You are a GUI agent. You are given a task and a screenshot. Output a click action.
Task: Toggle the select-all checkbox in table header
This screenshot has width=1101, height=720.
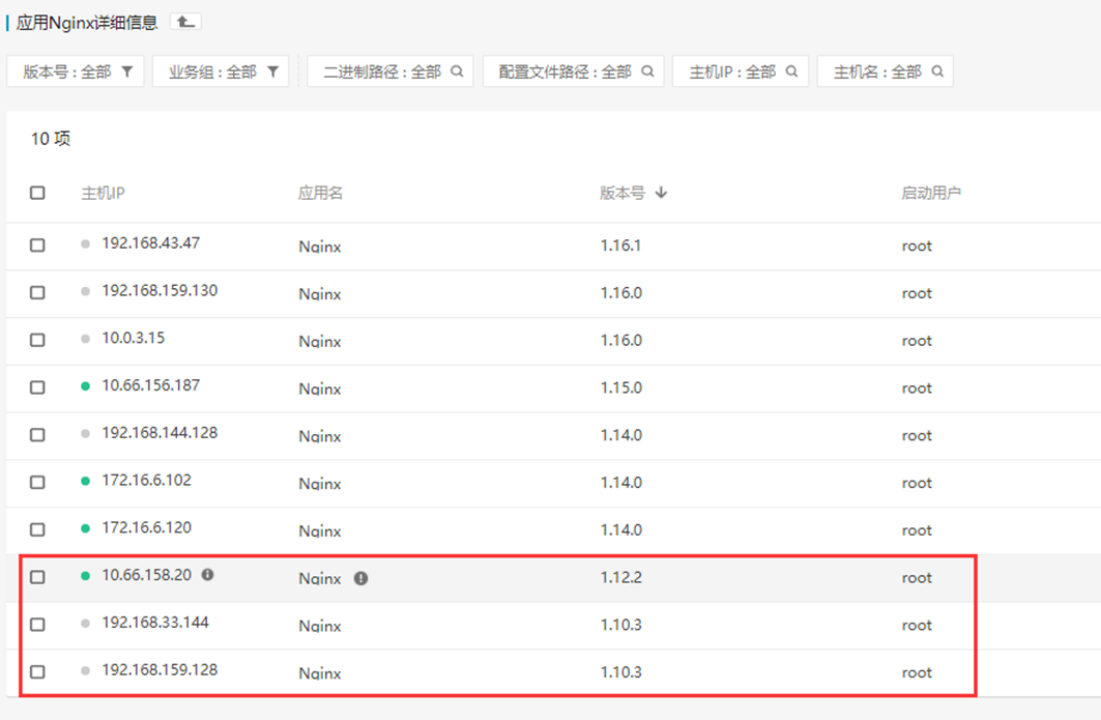pos(38,193)
